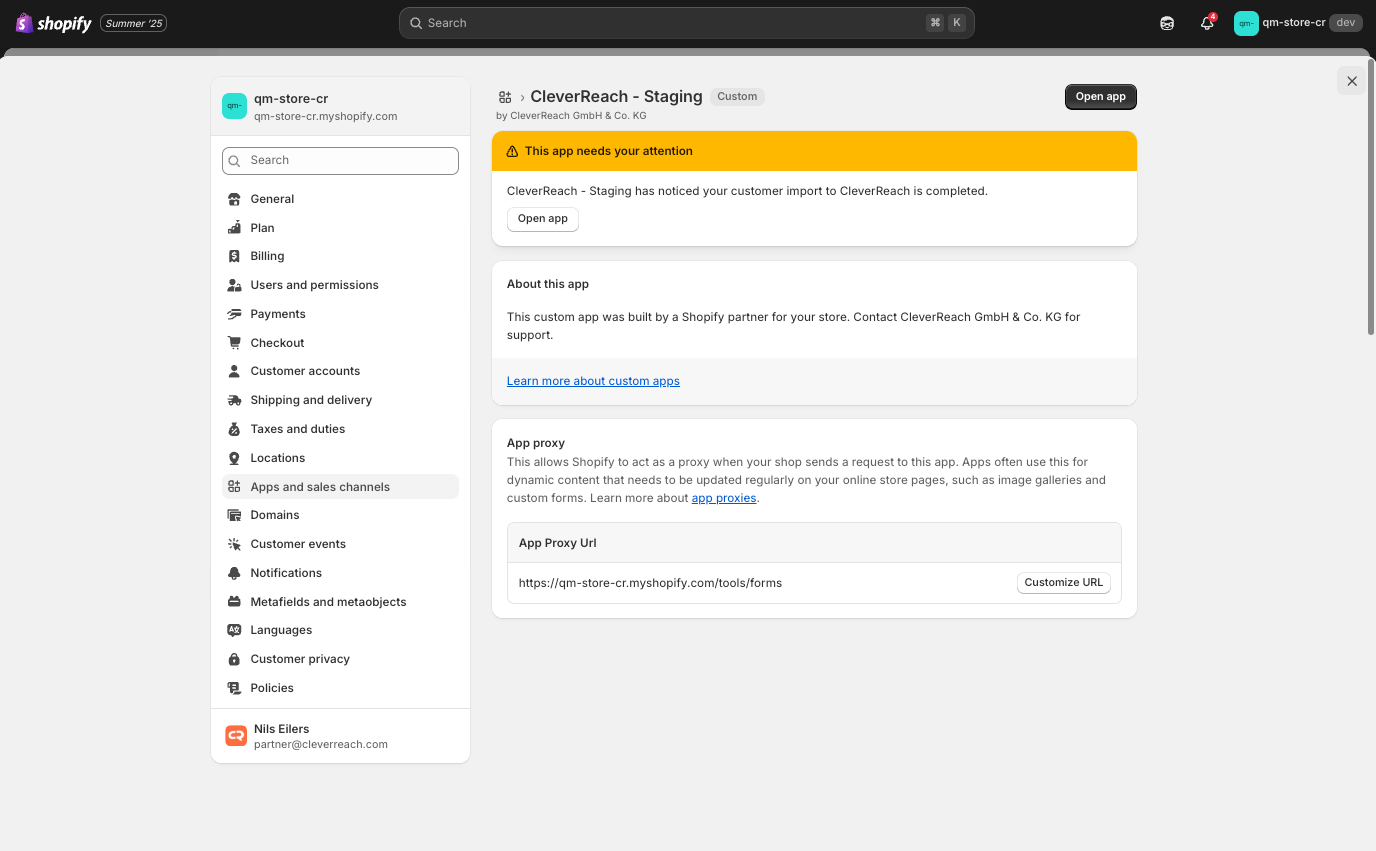Click the Shipping and delivery truck icon
This screenshot has width=1376, height=851.
[234, 400]
